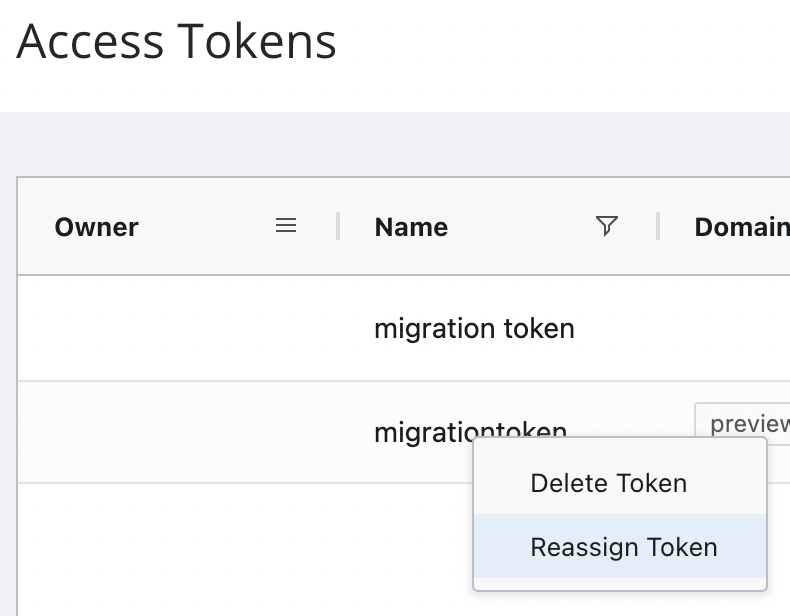This screenshot has height=616, width=790.
Task: Select the "migration token" name cell
Action: coord(474,329)
